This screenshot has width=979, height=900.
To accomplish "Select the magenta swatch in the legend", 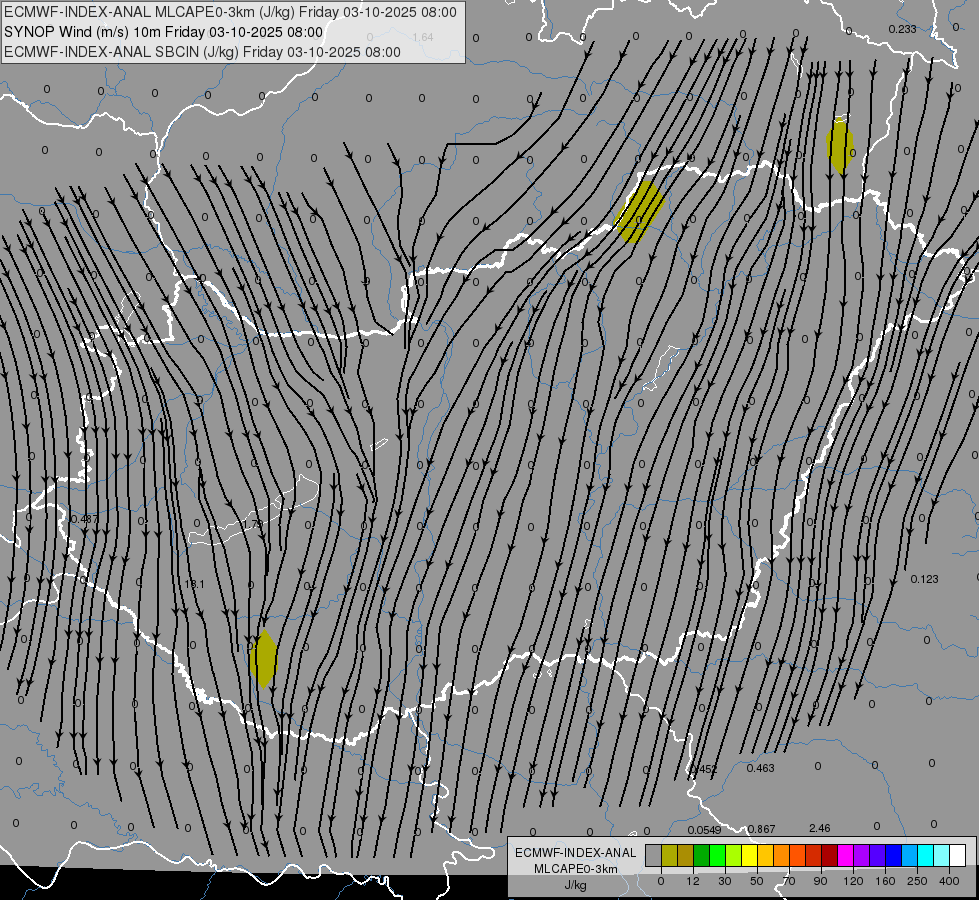I will tap(845, 856).
